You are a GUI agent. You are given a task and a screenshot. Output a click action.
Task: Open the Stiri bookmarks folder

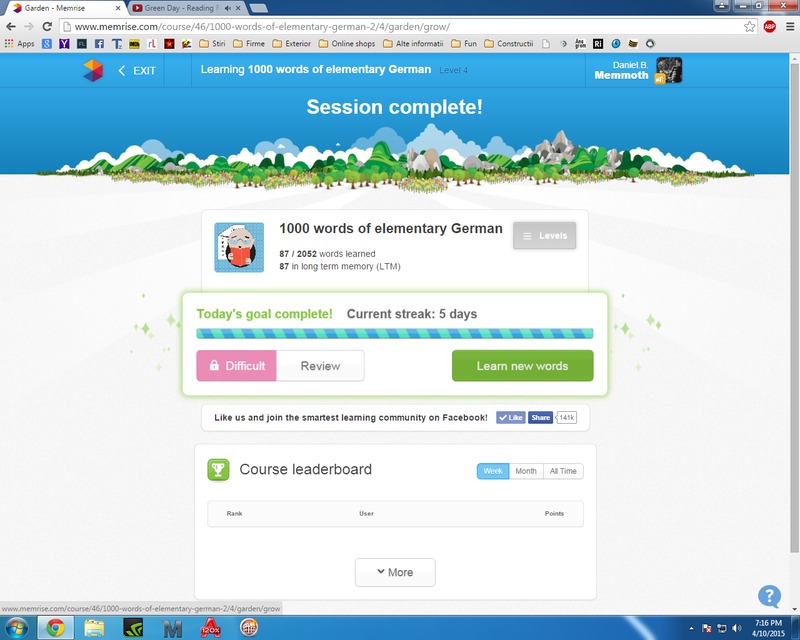click(x=212, y=43)
